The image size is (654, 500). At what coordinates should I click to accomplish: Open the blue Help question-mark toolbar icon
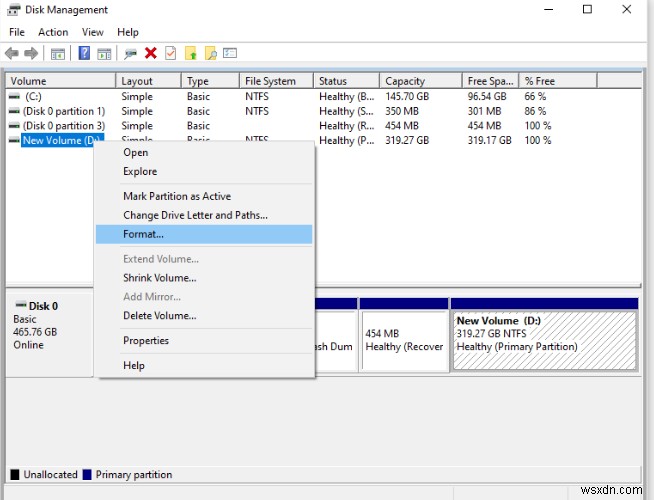(x=84, y=53)
